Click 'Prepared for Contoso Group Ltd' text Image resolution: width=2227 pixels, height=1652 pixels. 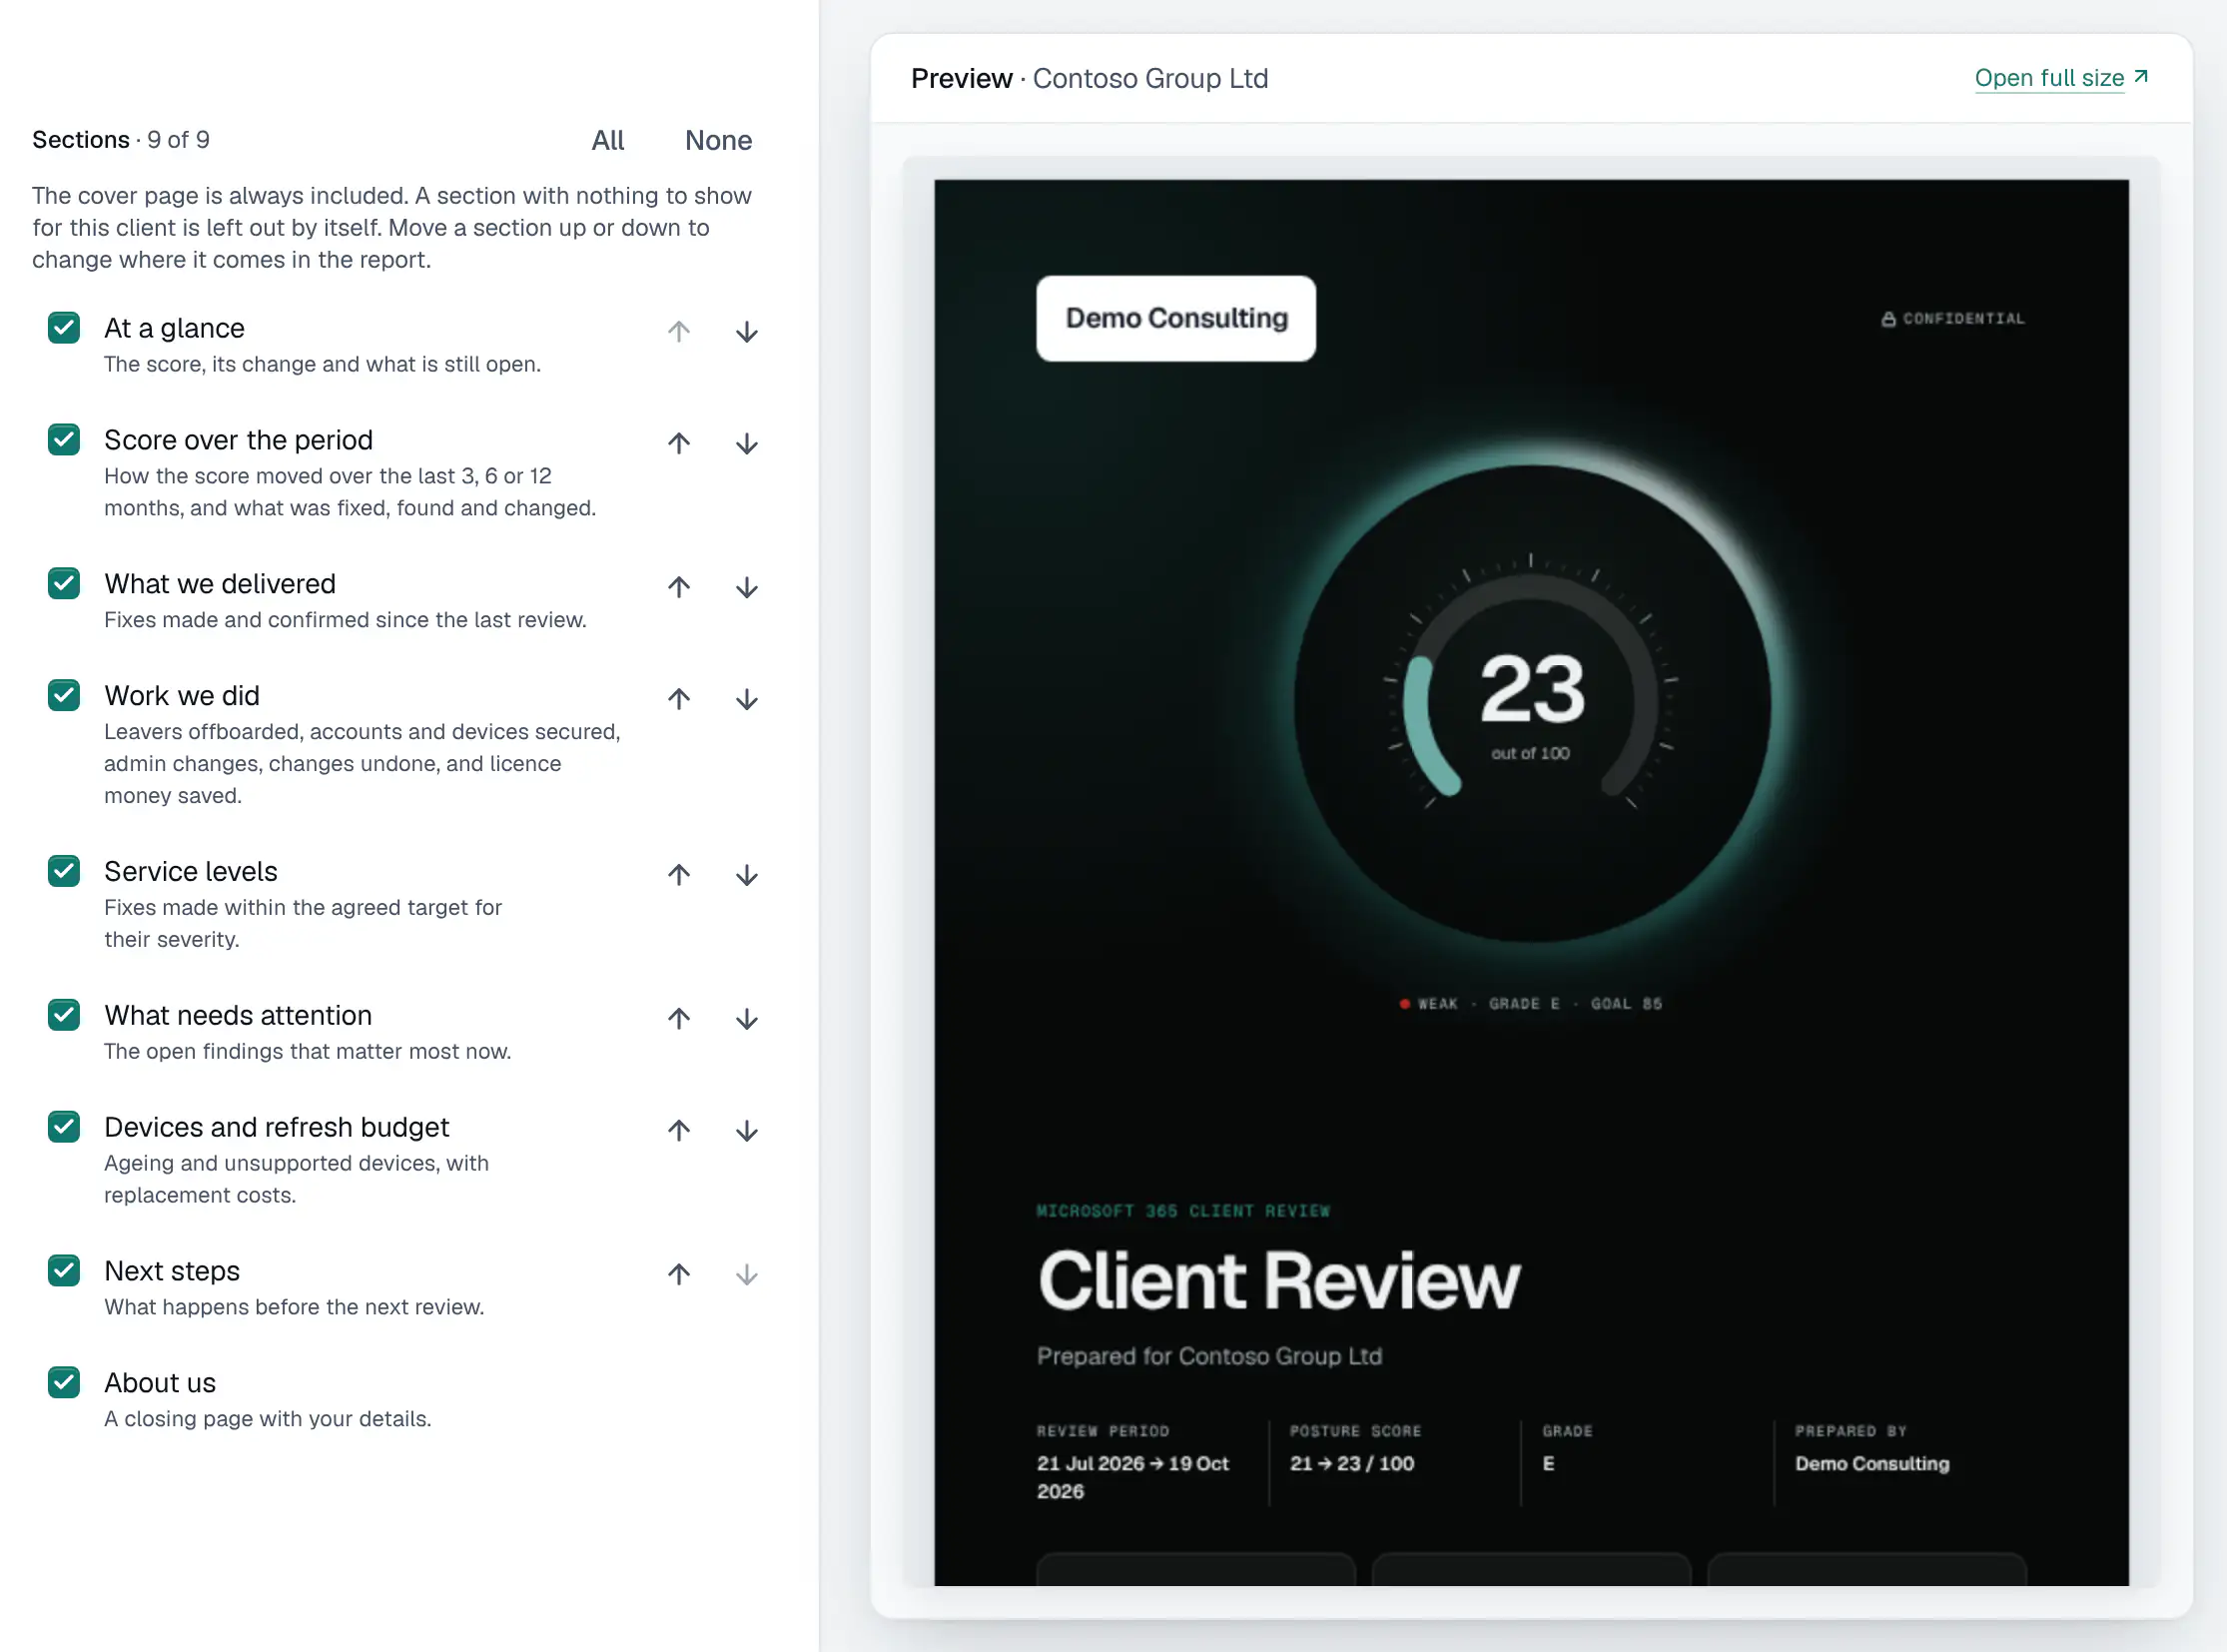(x=1209, y=1356)
